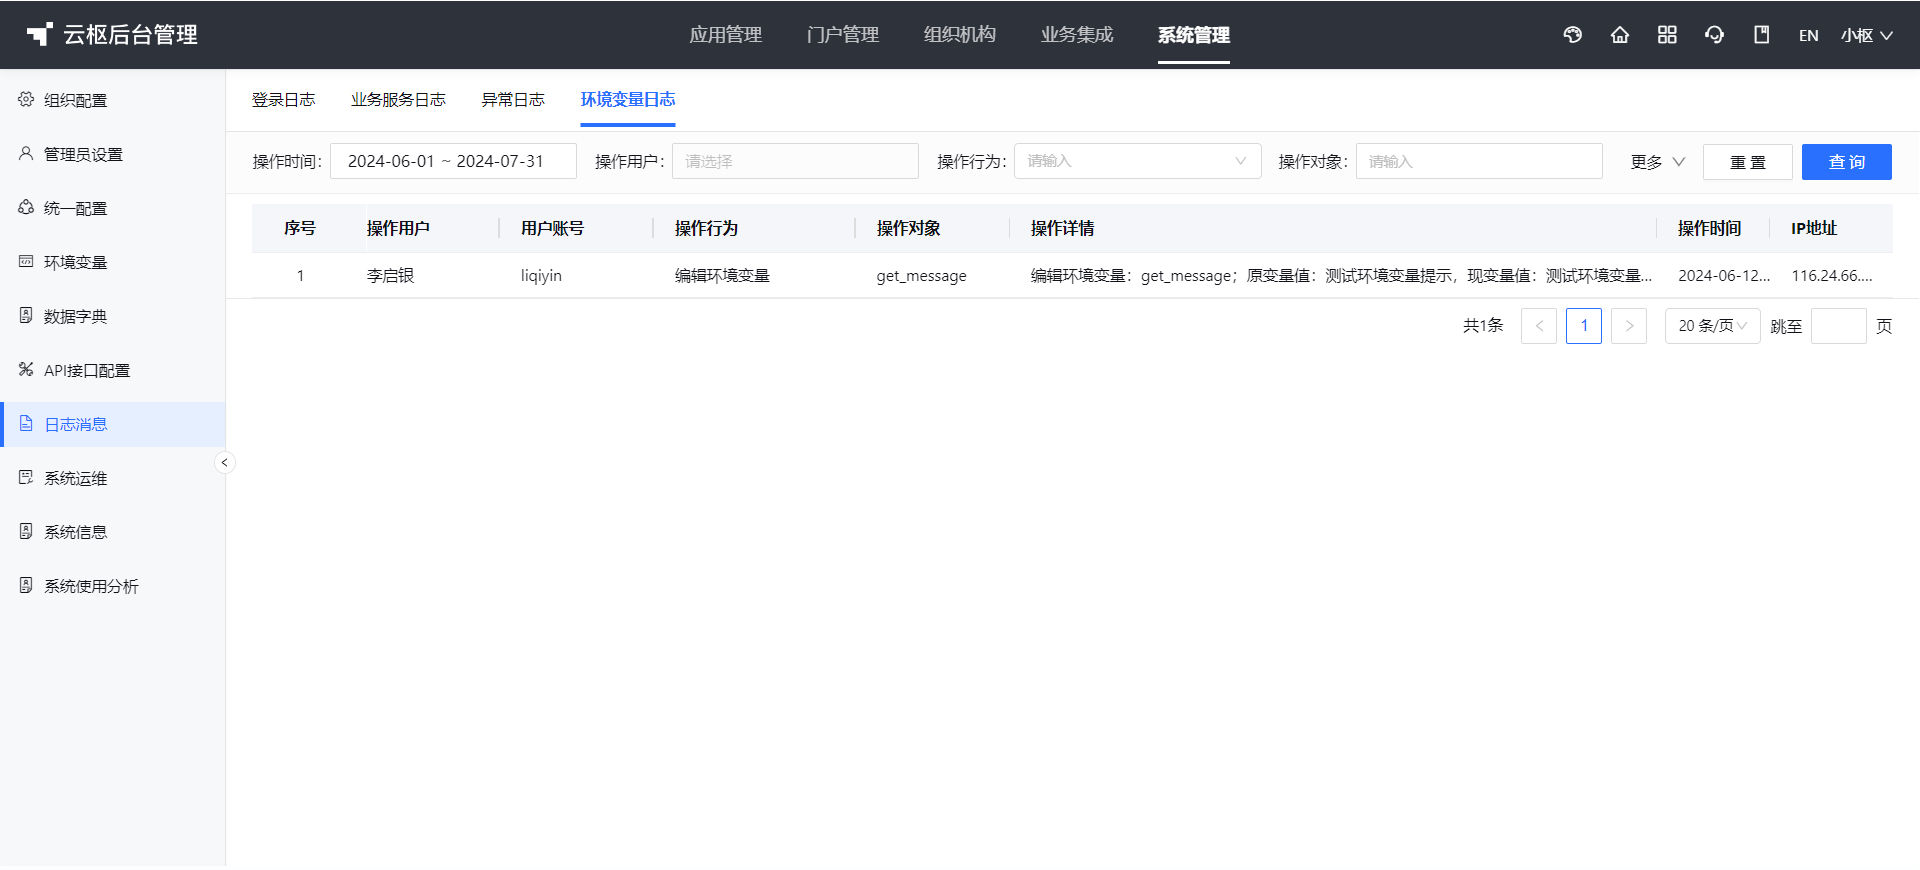
Task: Switch to the 异常日志 tab
Action: click(x=513, y=100)
